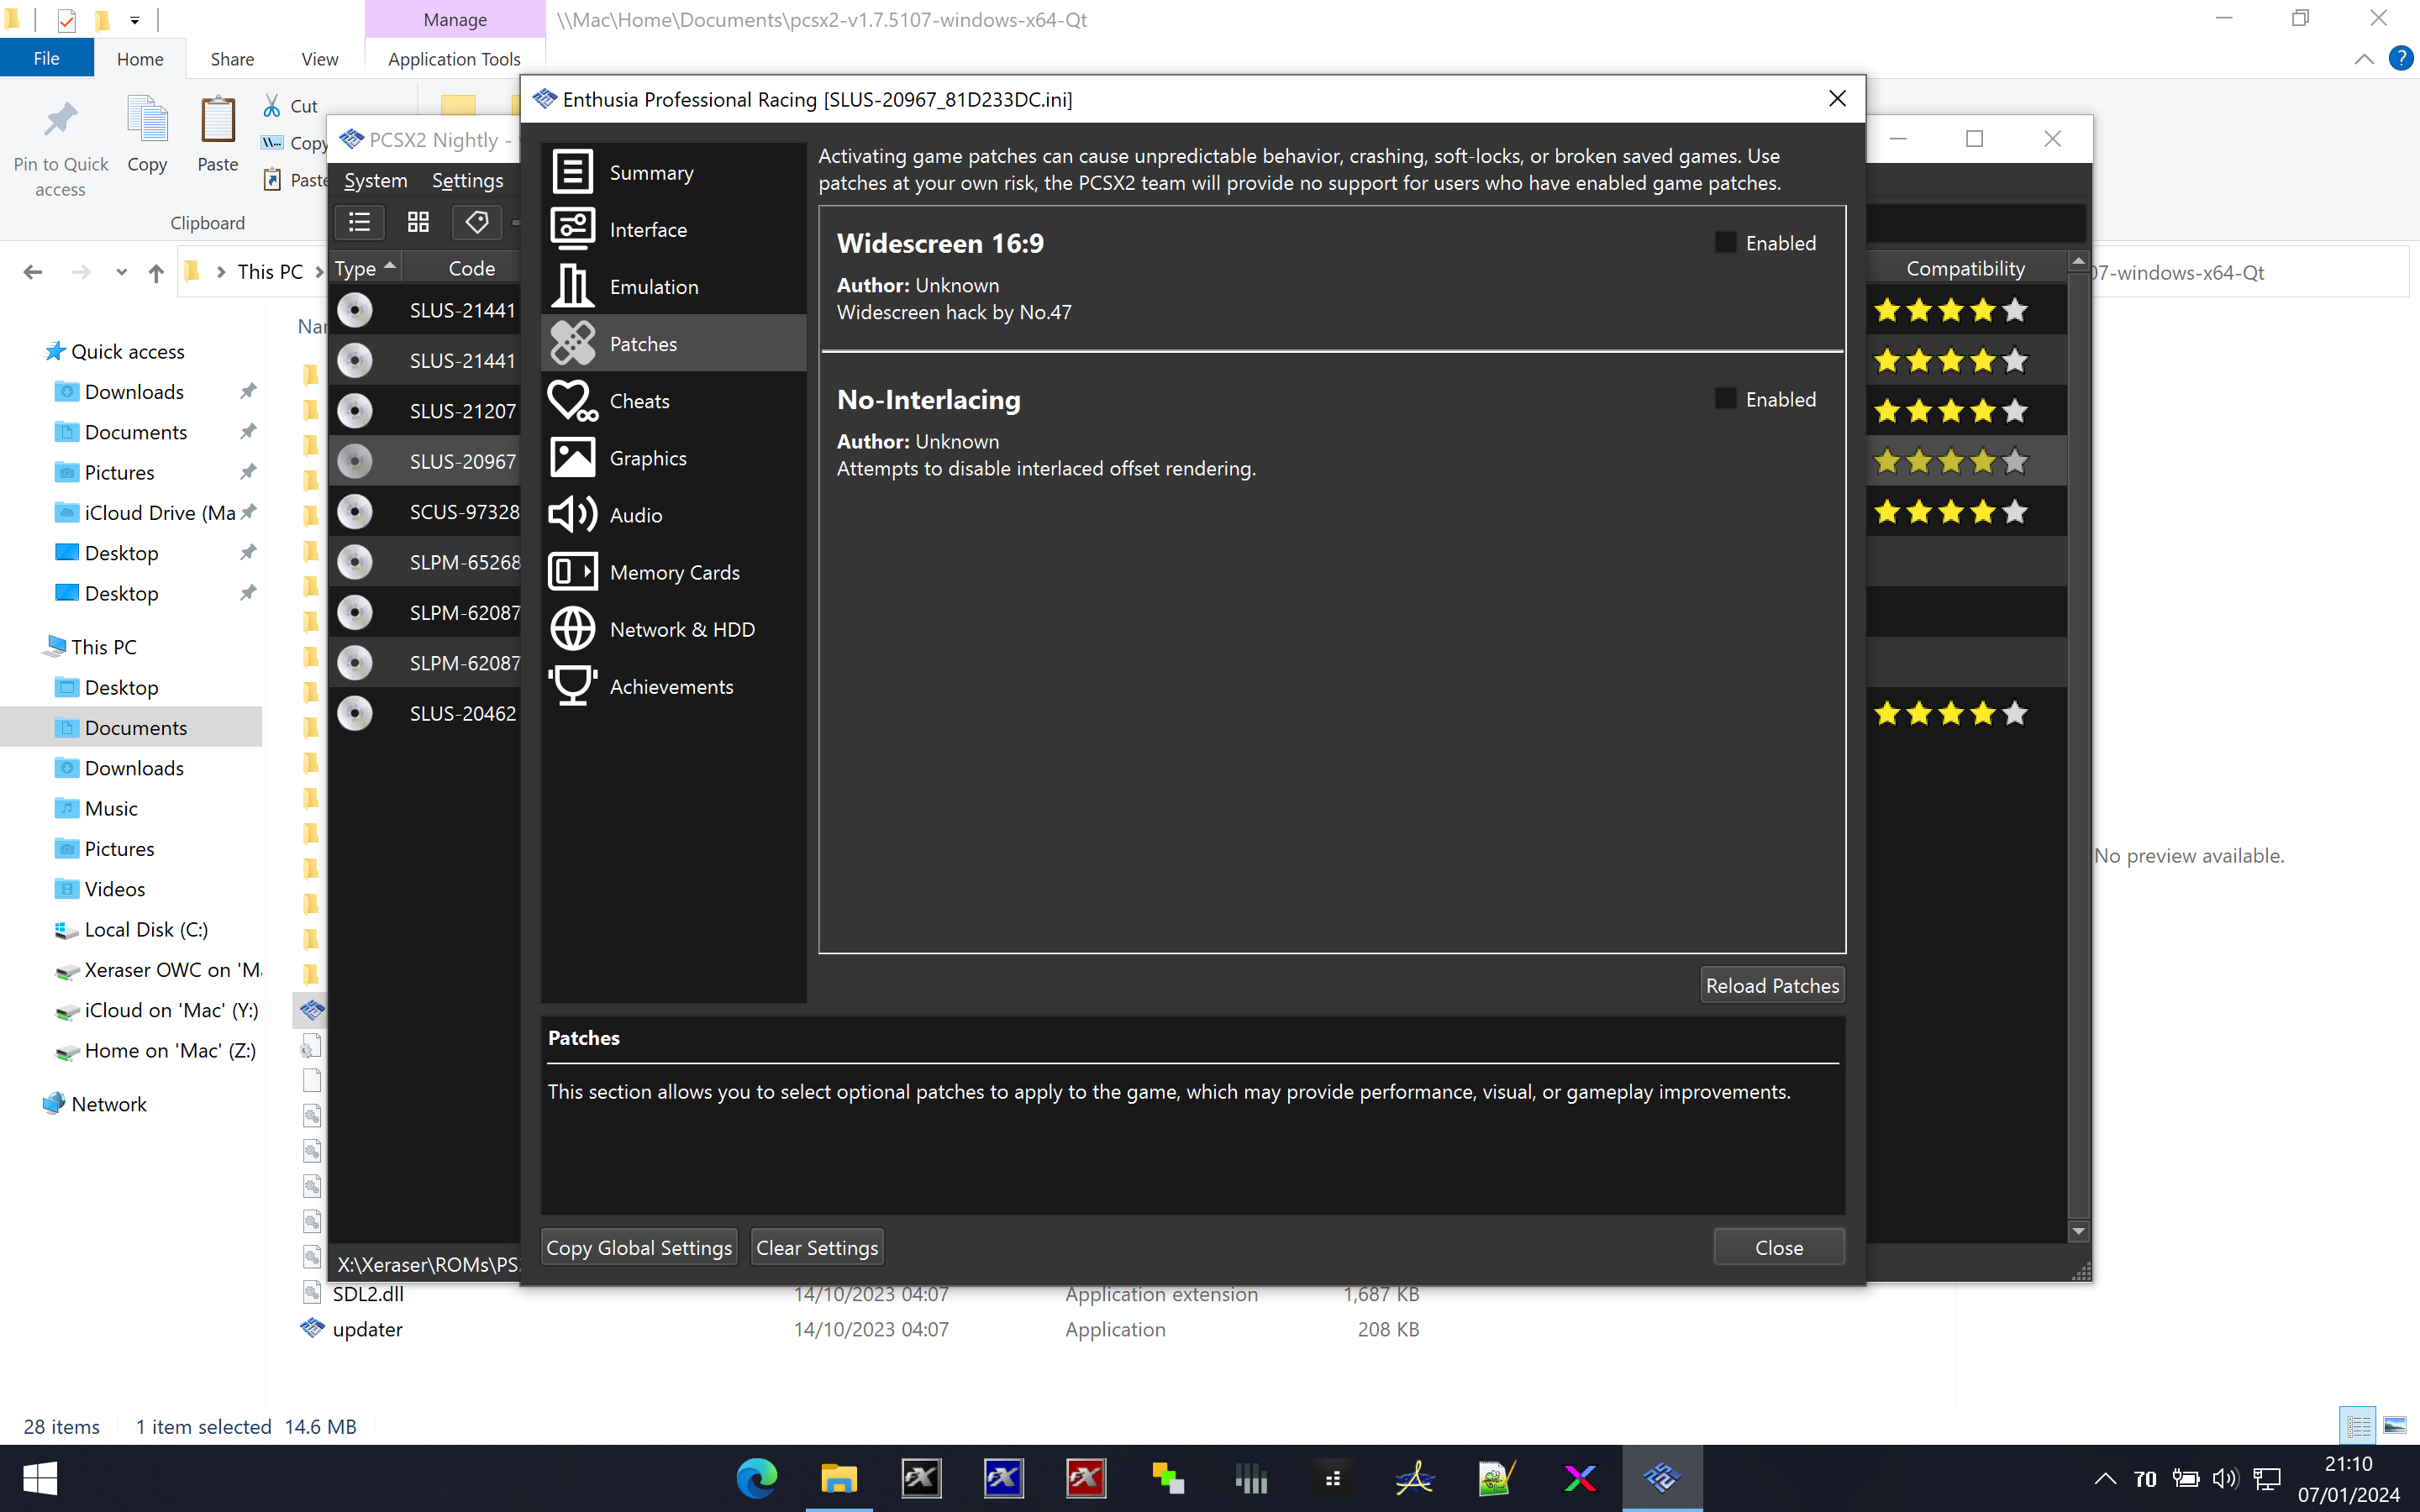Toggle PCSX2 show titles tag icon
The width and height of the screenshot is (2420, 1512).
(476, 222)
